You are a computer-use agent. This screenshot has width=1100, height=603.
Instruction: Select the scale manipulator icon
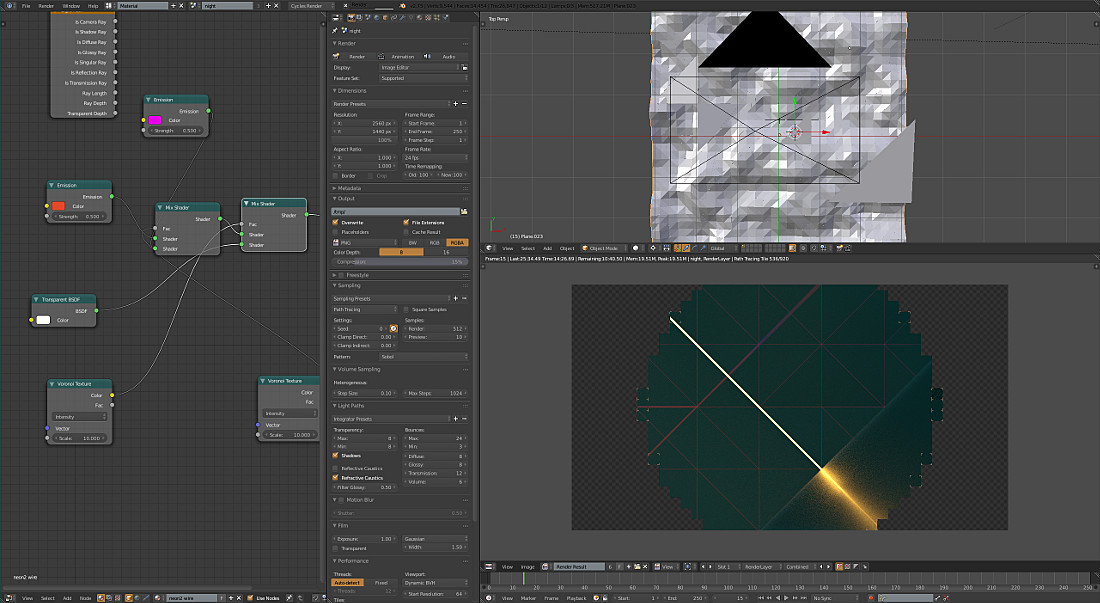(x=703, y=248)
